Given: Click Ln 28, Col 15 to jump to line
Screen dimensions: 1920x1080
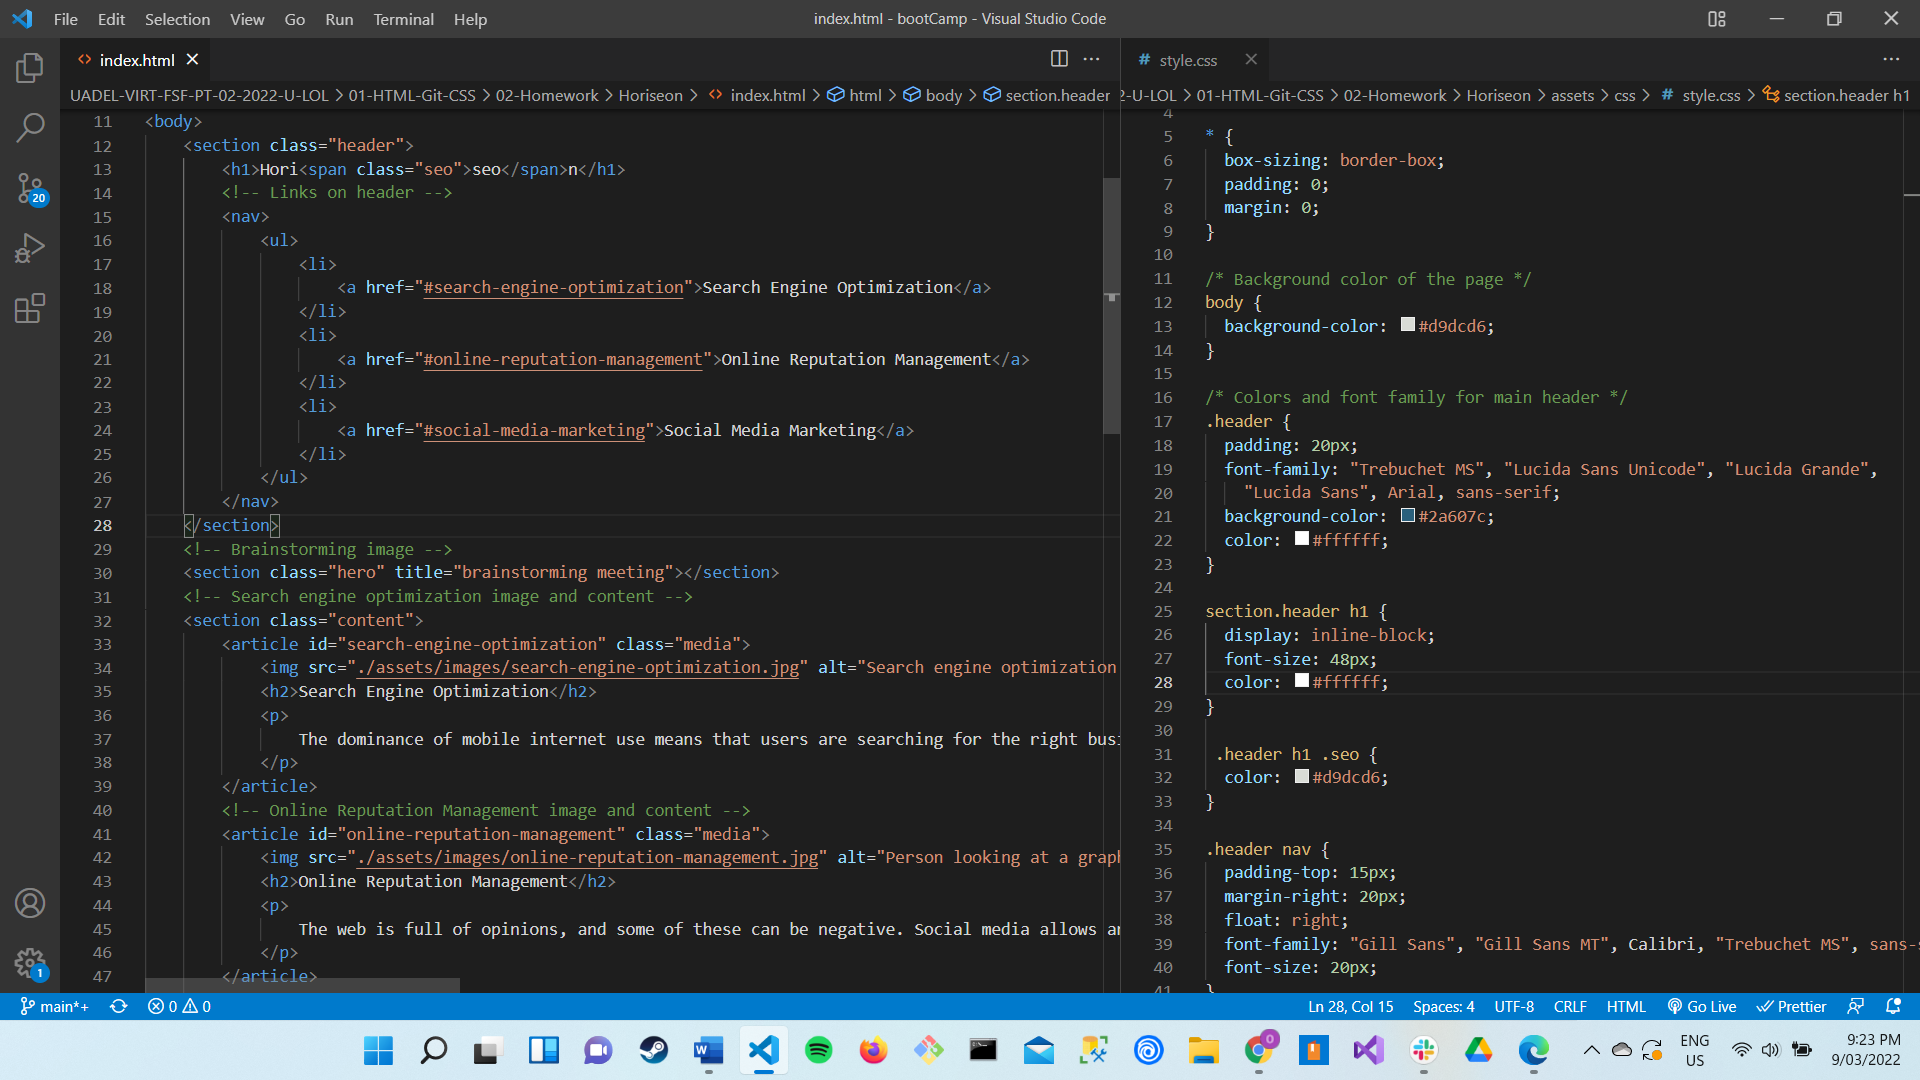Looking at the screenshot, I should (1350, 1007).
